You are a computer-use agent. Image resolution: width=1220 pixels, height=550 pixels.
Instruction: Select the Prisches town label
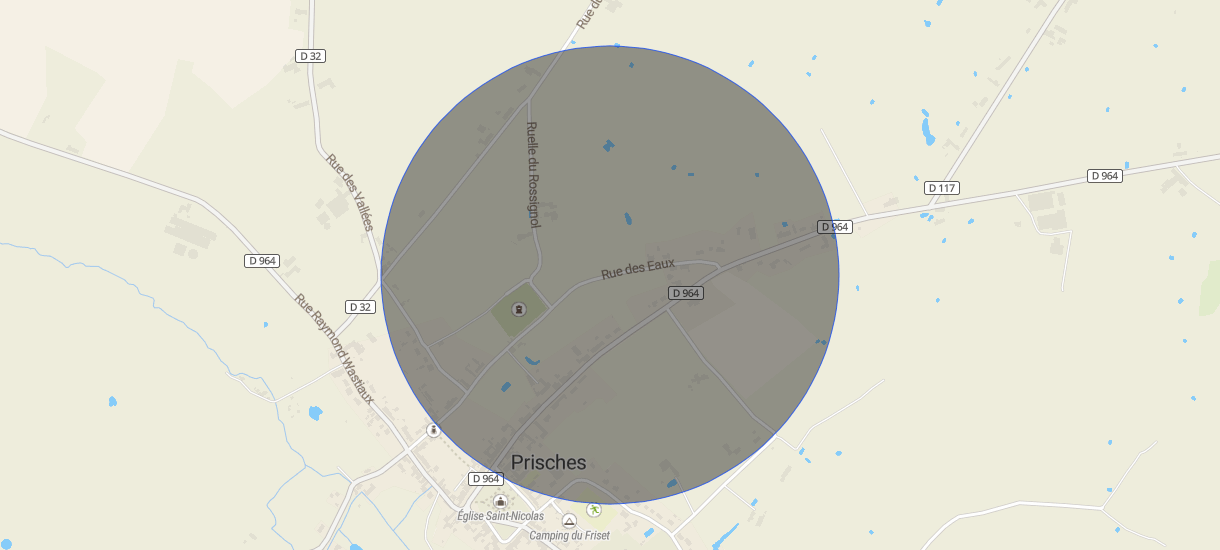tap(548, 462)
